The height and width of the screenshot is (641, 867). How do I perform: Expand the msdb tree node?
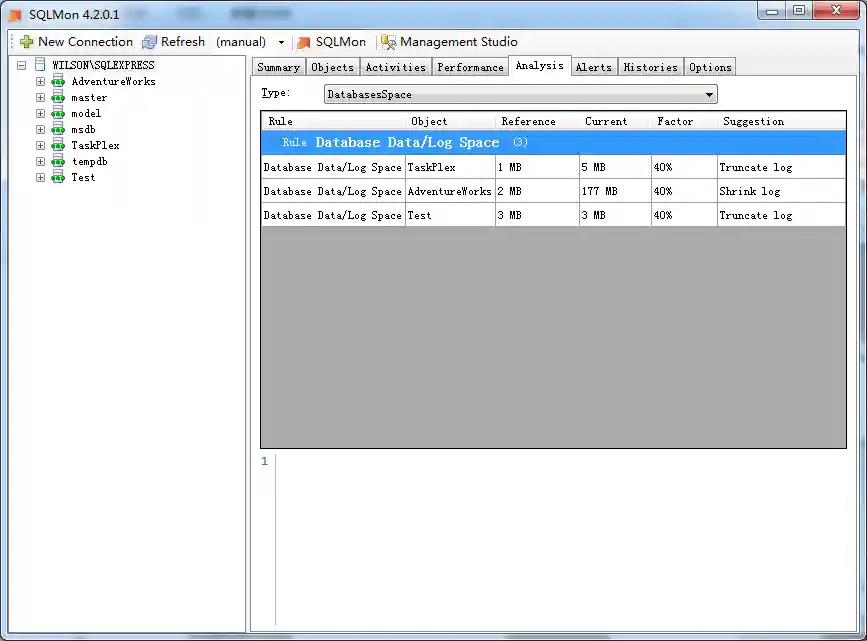coord(40,129)
